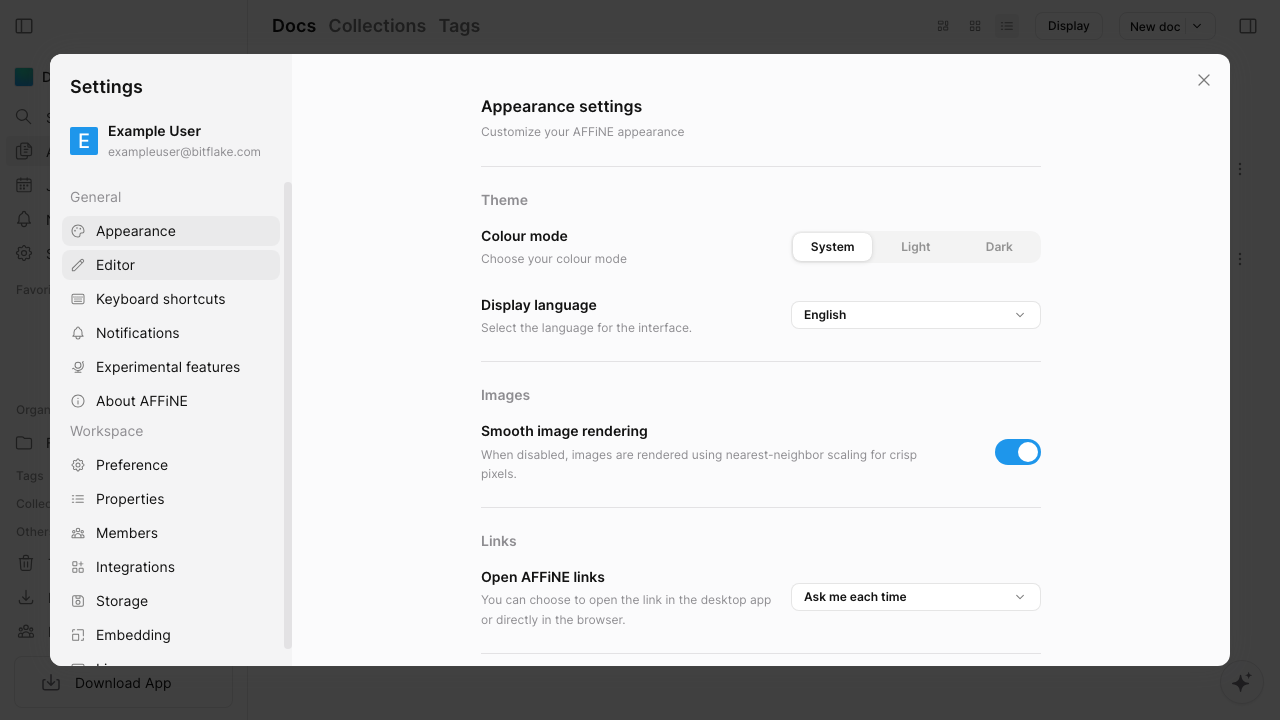Click the trash icon in the left sidebar
The image size is (1280, 720).
click(26, 564)
